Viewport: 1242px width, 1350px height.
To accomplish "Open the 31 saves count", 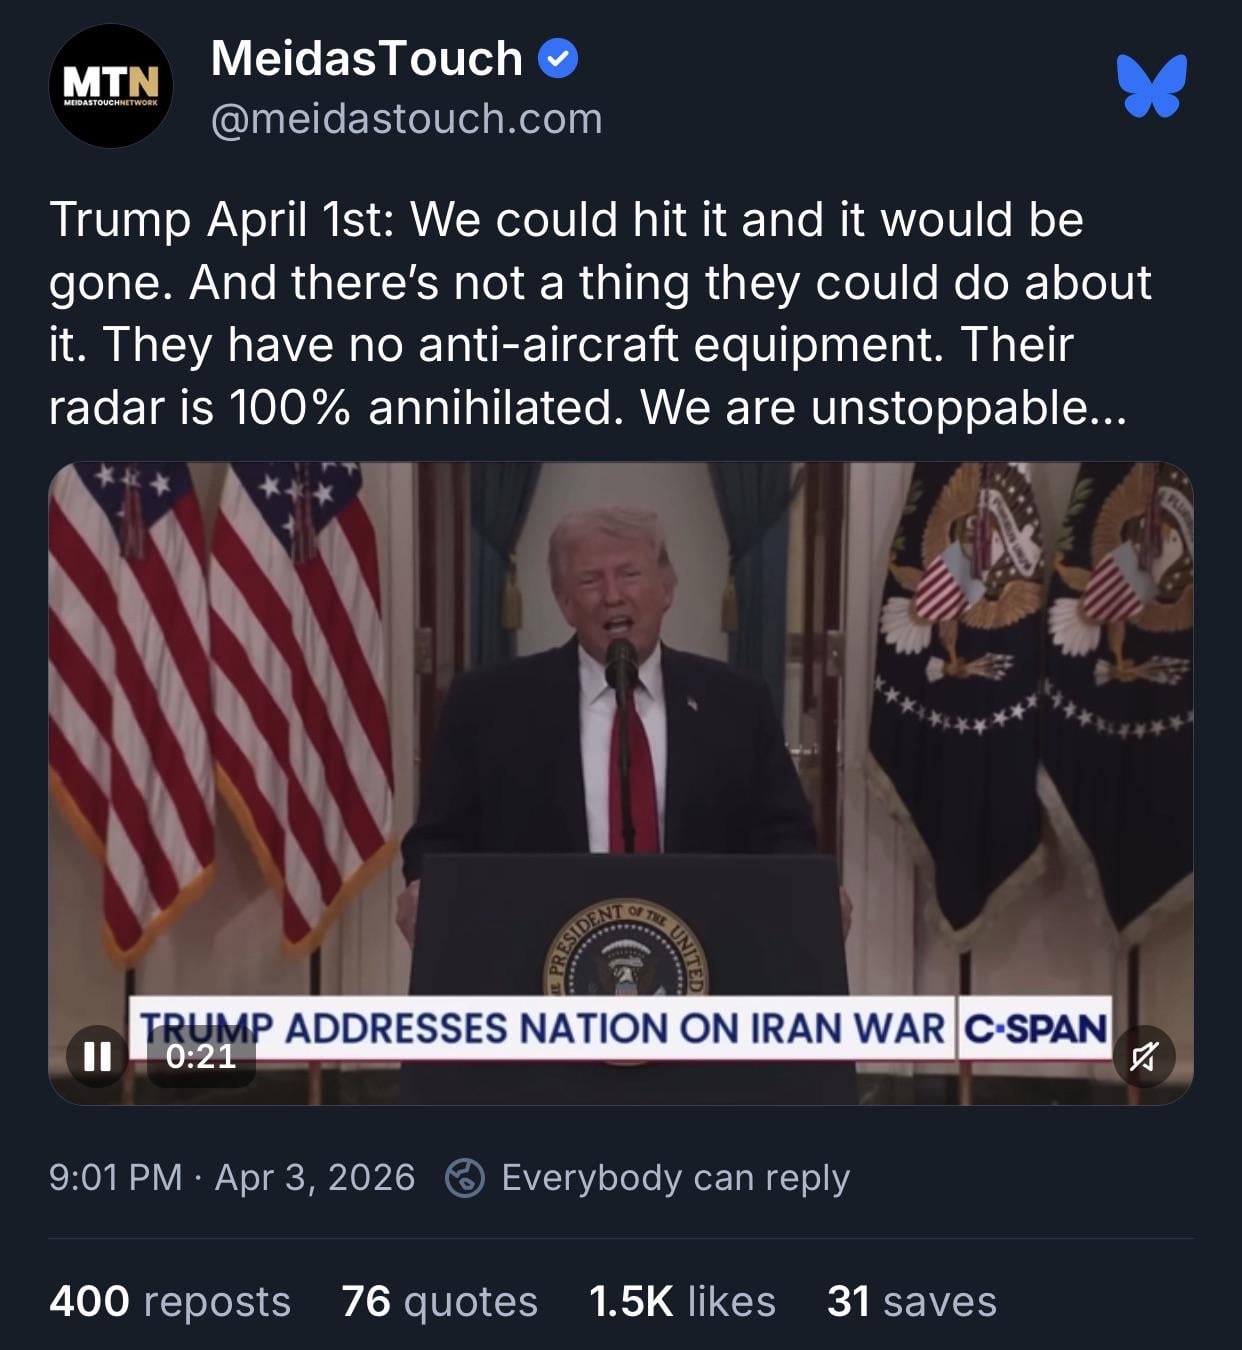I will coord(911,1301).
